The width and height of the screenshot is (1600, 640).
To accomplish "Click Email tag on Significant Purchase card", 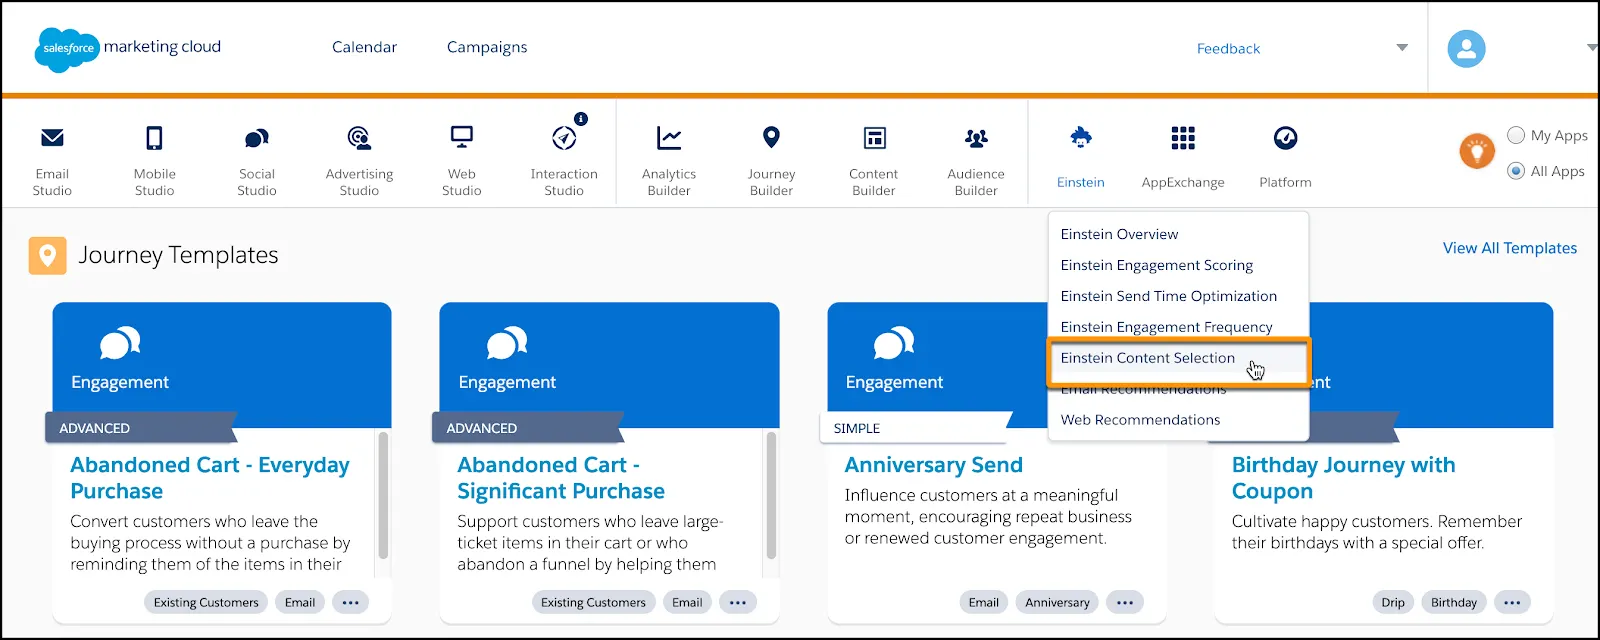I will point(687,602).
